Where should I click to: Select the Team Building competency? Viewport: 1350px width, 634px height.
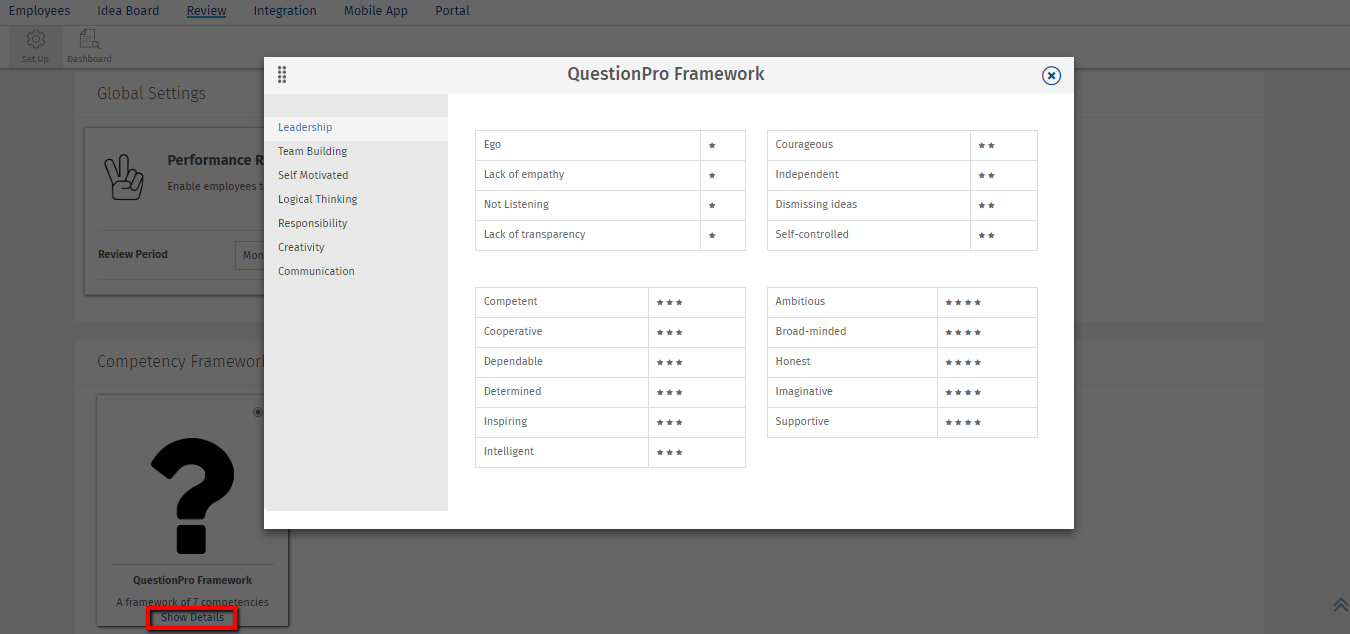point(356,152)
